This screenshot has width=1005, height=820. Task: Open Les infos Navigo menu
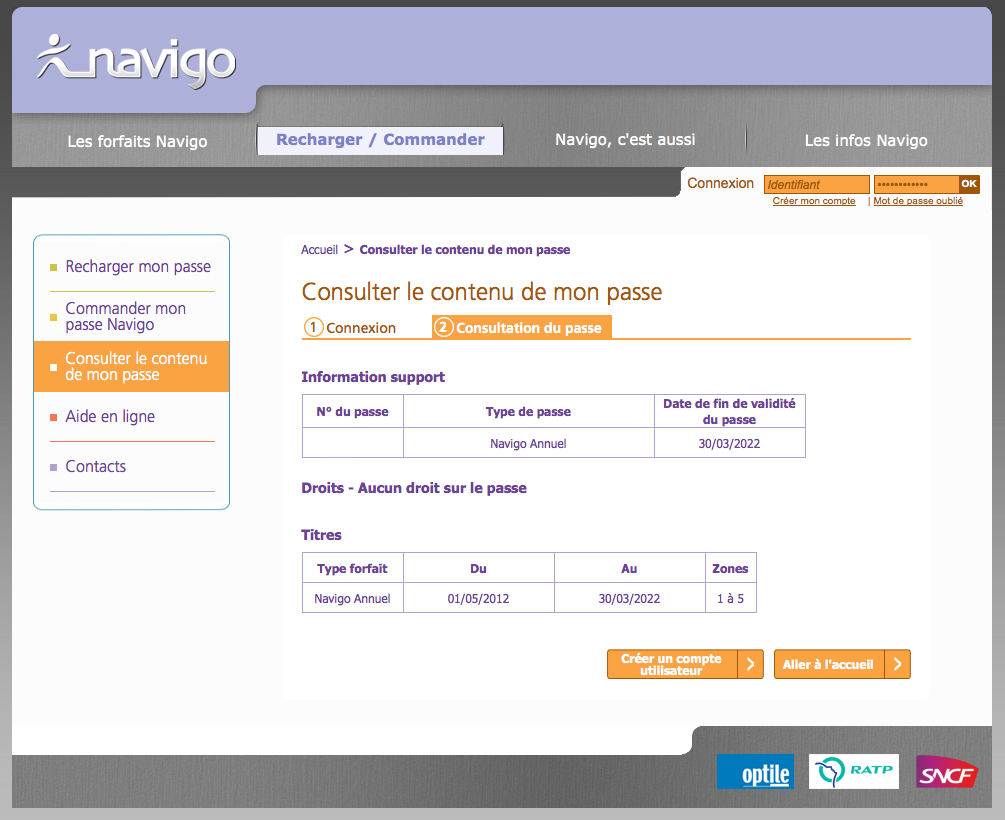[866, 141]
